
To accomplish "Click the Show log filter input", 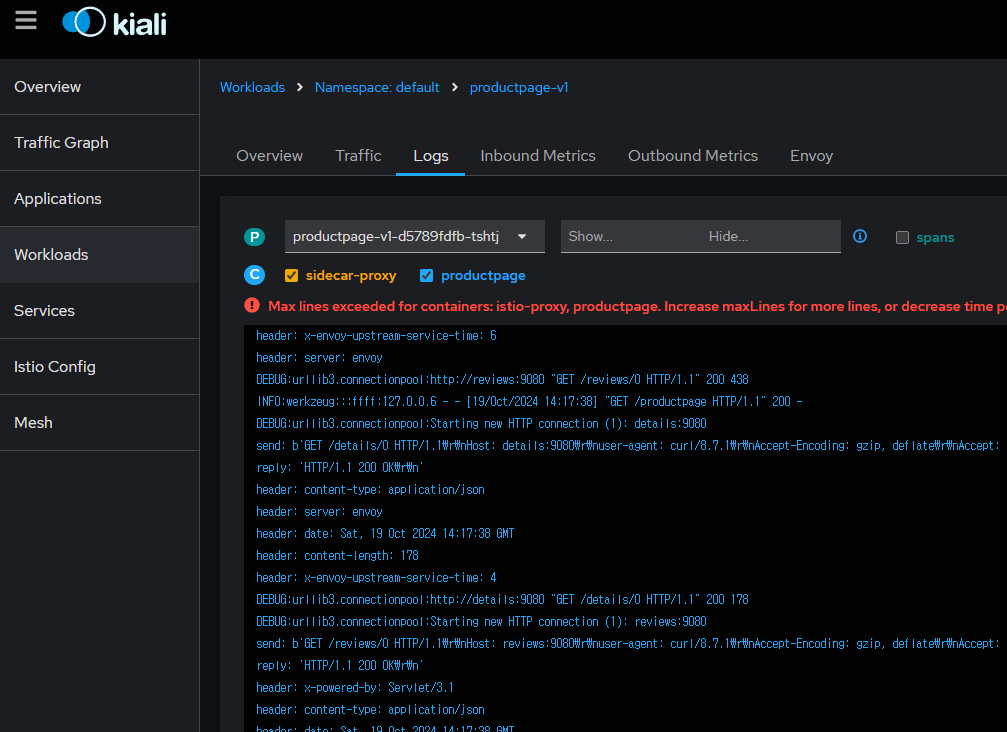I will pos(630,237).
